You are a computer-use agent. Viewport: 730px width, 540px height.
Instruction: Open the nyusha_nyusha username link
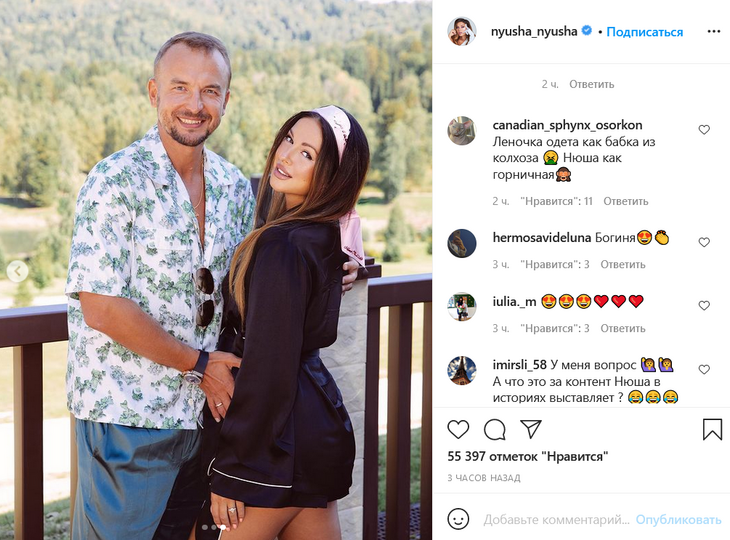point(534,32)
